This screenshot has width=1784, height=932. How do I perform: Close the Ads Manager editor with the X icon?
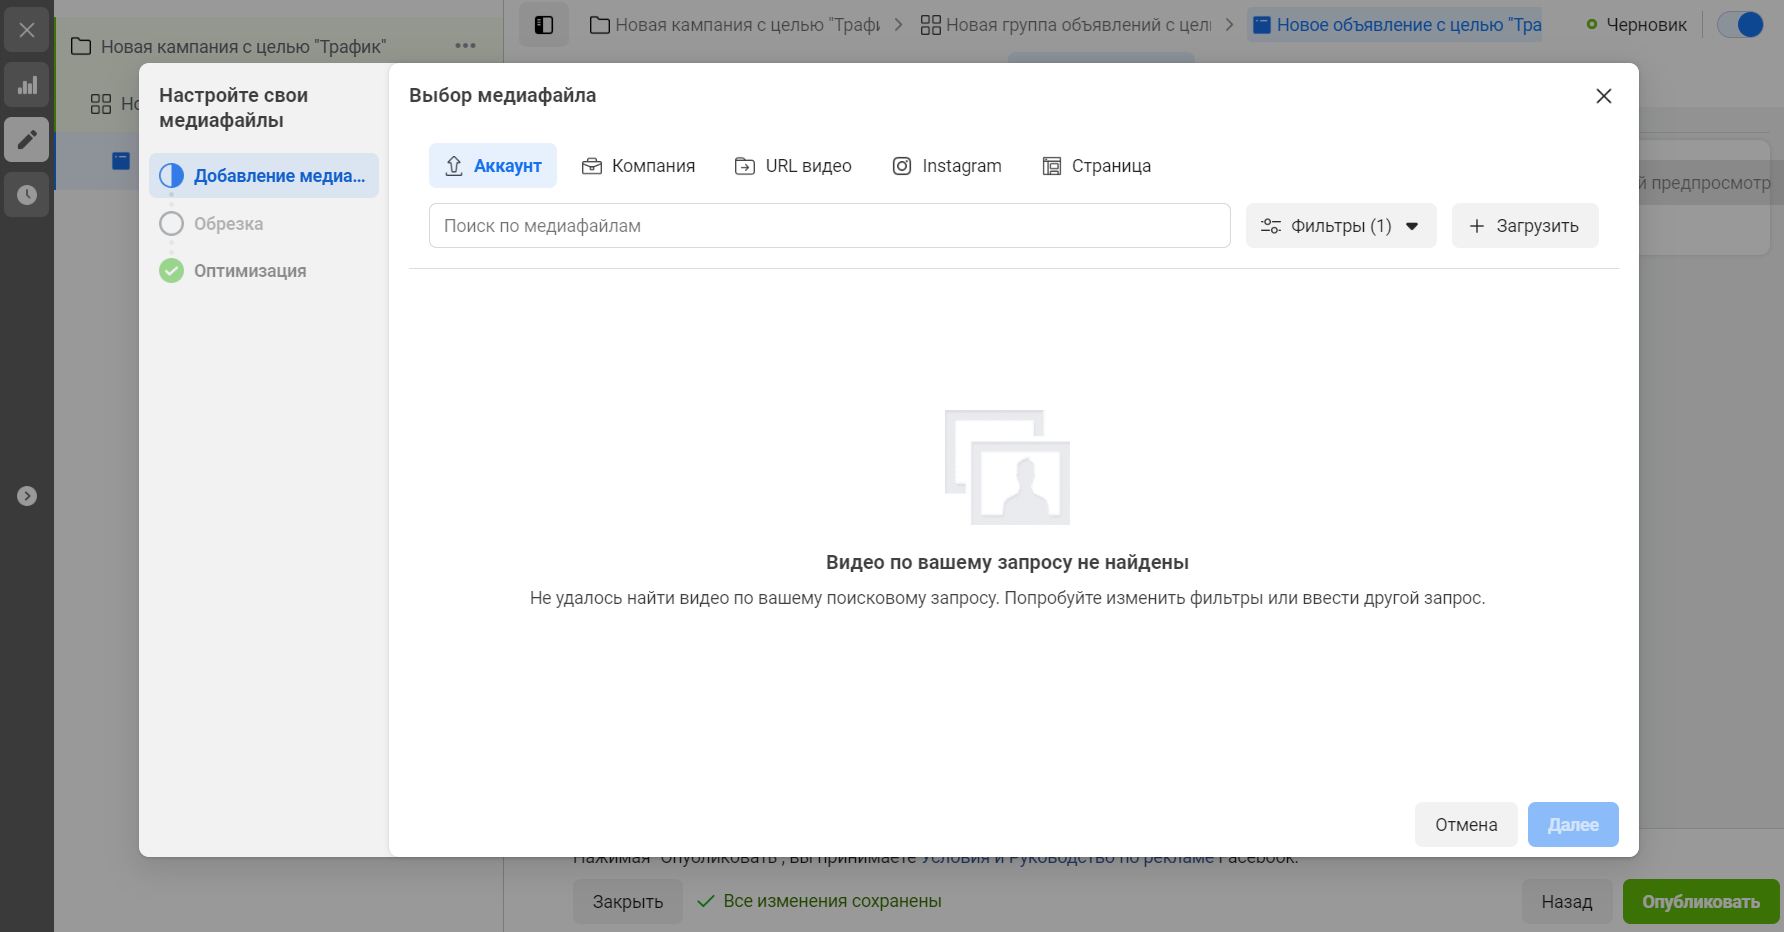27,30
